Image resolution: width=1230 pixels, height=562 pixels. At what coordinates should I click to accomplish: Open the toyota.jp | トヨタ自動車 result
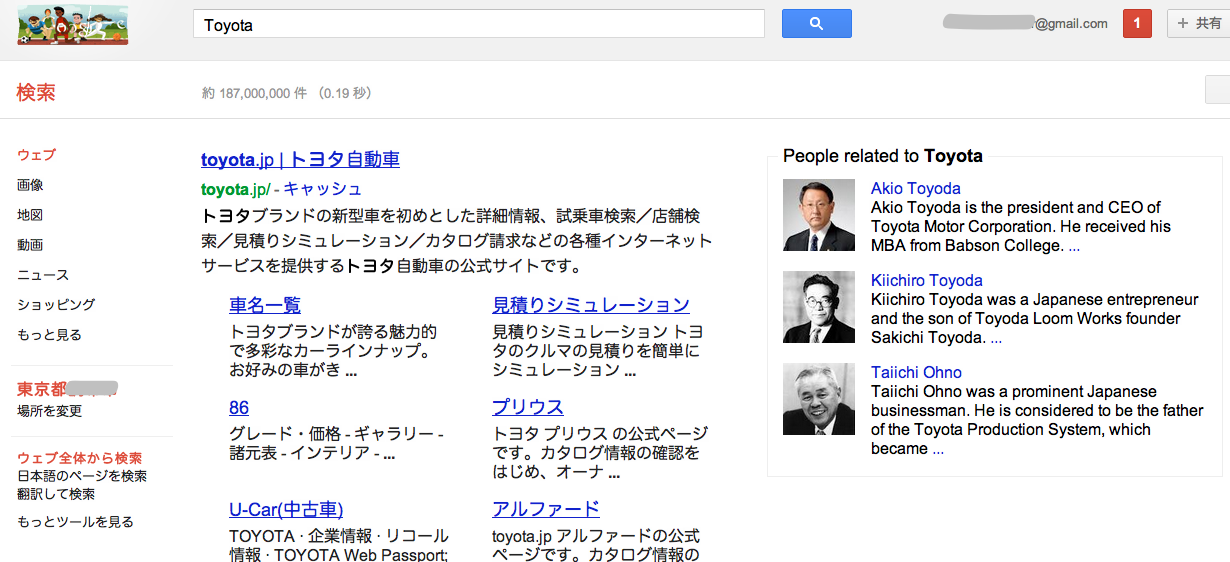point(300,160)
